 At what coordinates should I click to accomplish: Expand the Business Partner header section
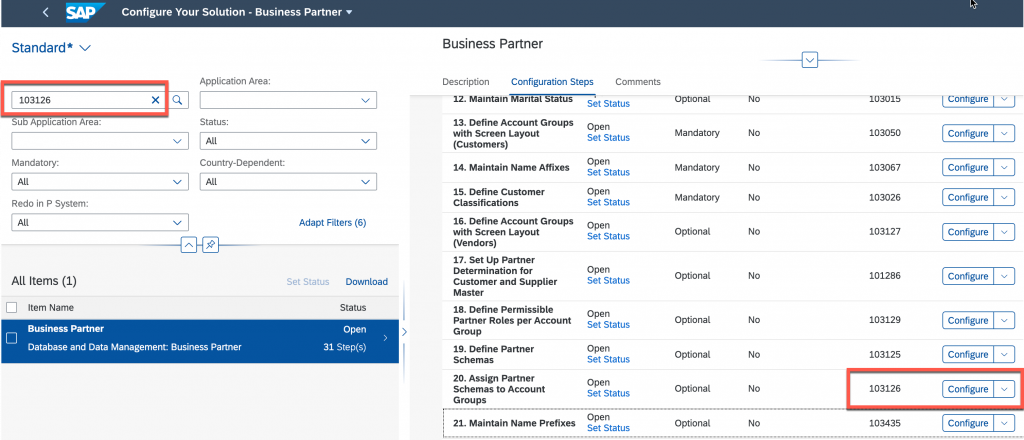coord(810,61)
